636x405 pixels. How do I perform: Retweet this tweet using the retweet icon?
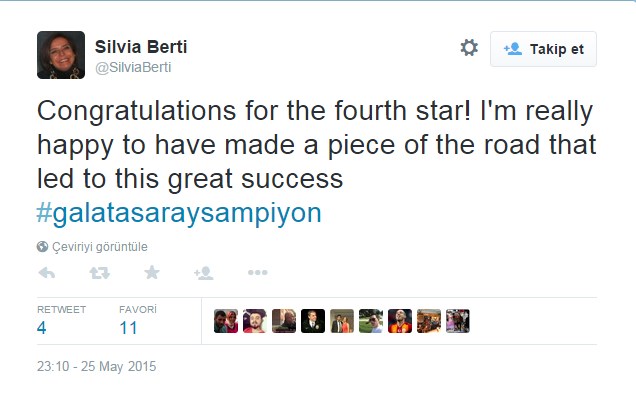(99, 273)
